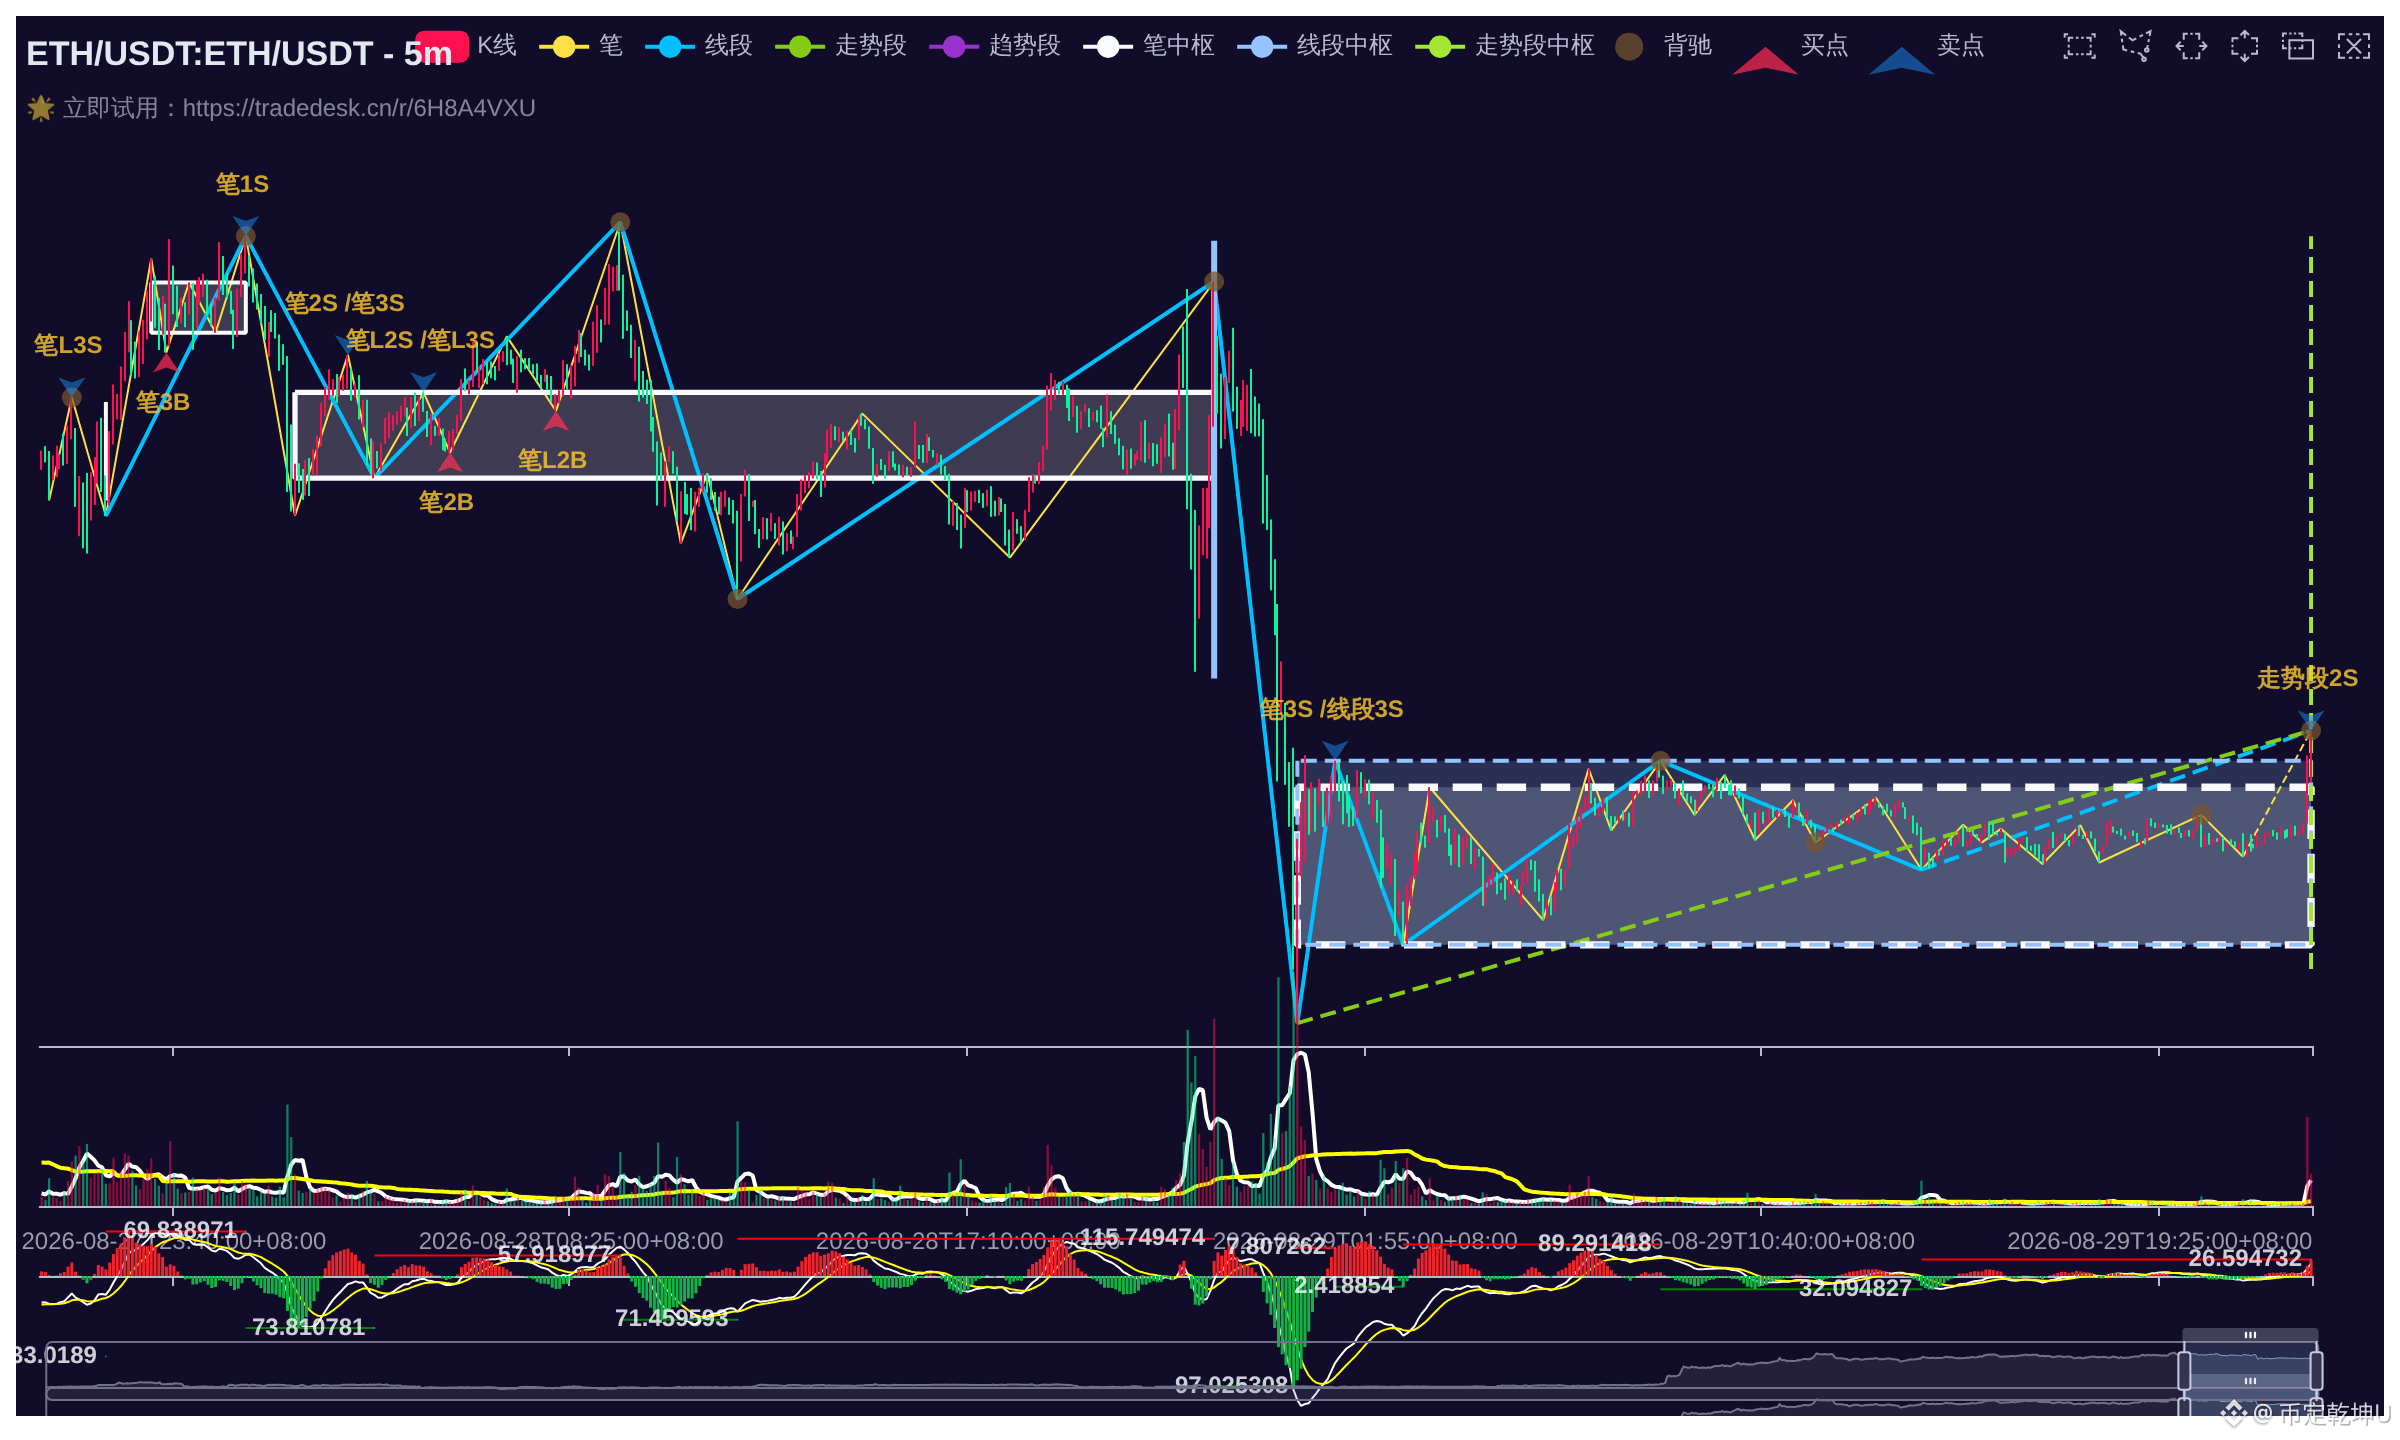Click the MACD value 32.094827
Screen dimensions: 2400x1440
pyautogui.click(x=1855, y=1288)
